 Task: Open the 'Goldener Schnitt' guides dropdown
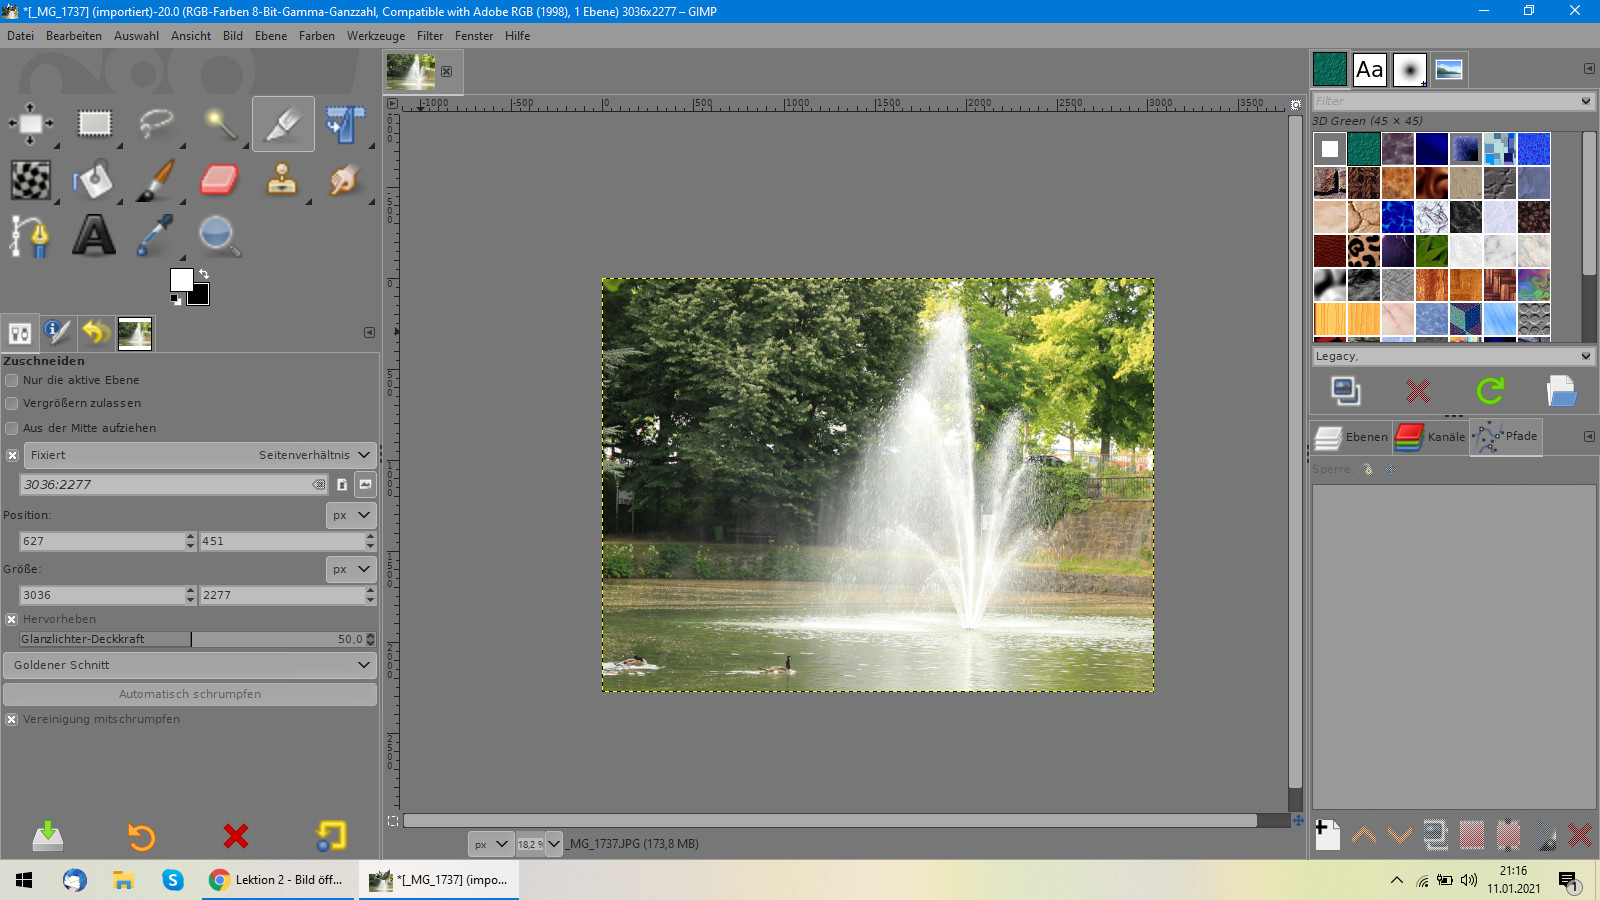click(190, 665)
